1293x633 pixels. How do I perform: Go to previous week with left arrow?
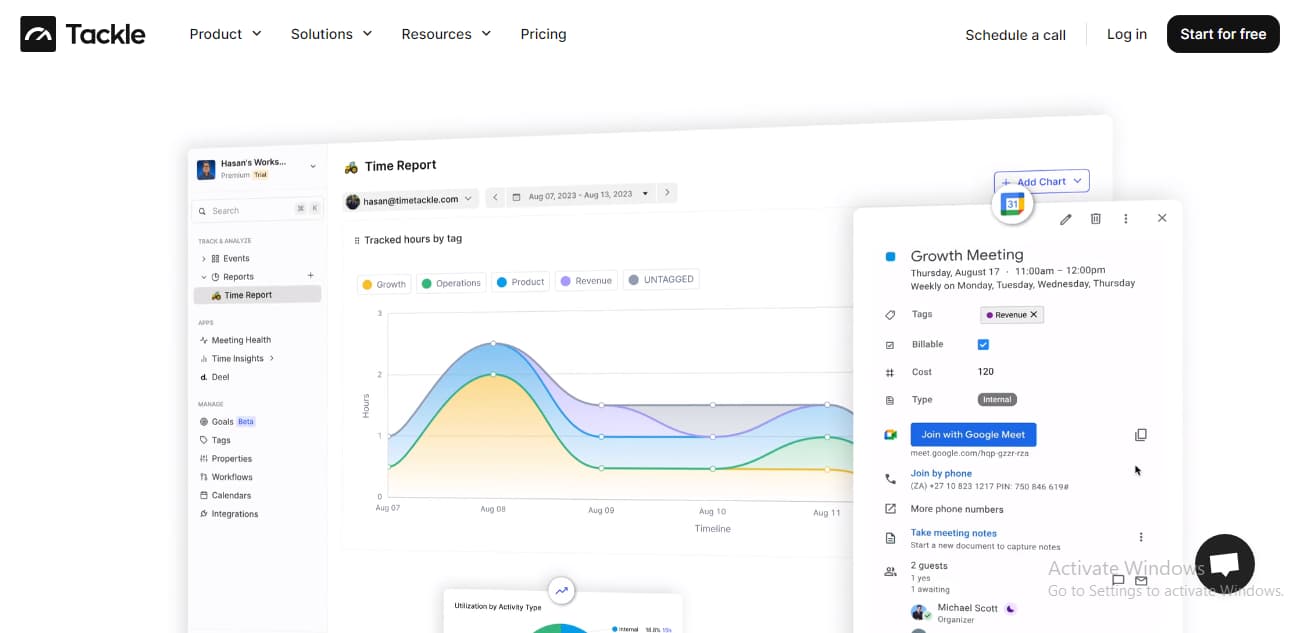click(x=495, y=197)
